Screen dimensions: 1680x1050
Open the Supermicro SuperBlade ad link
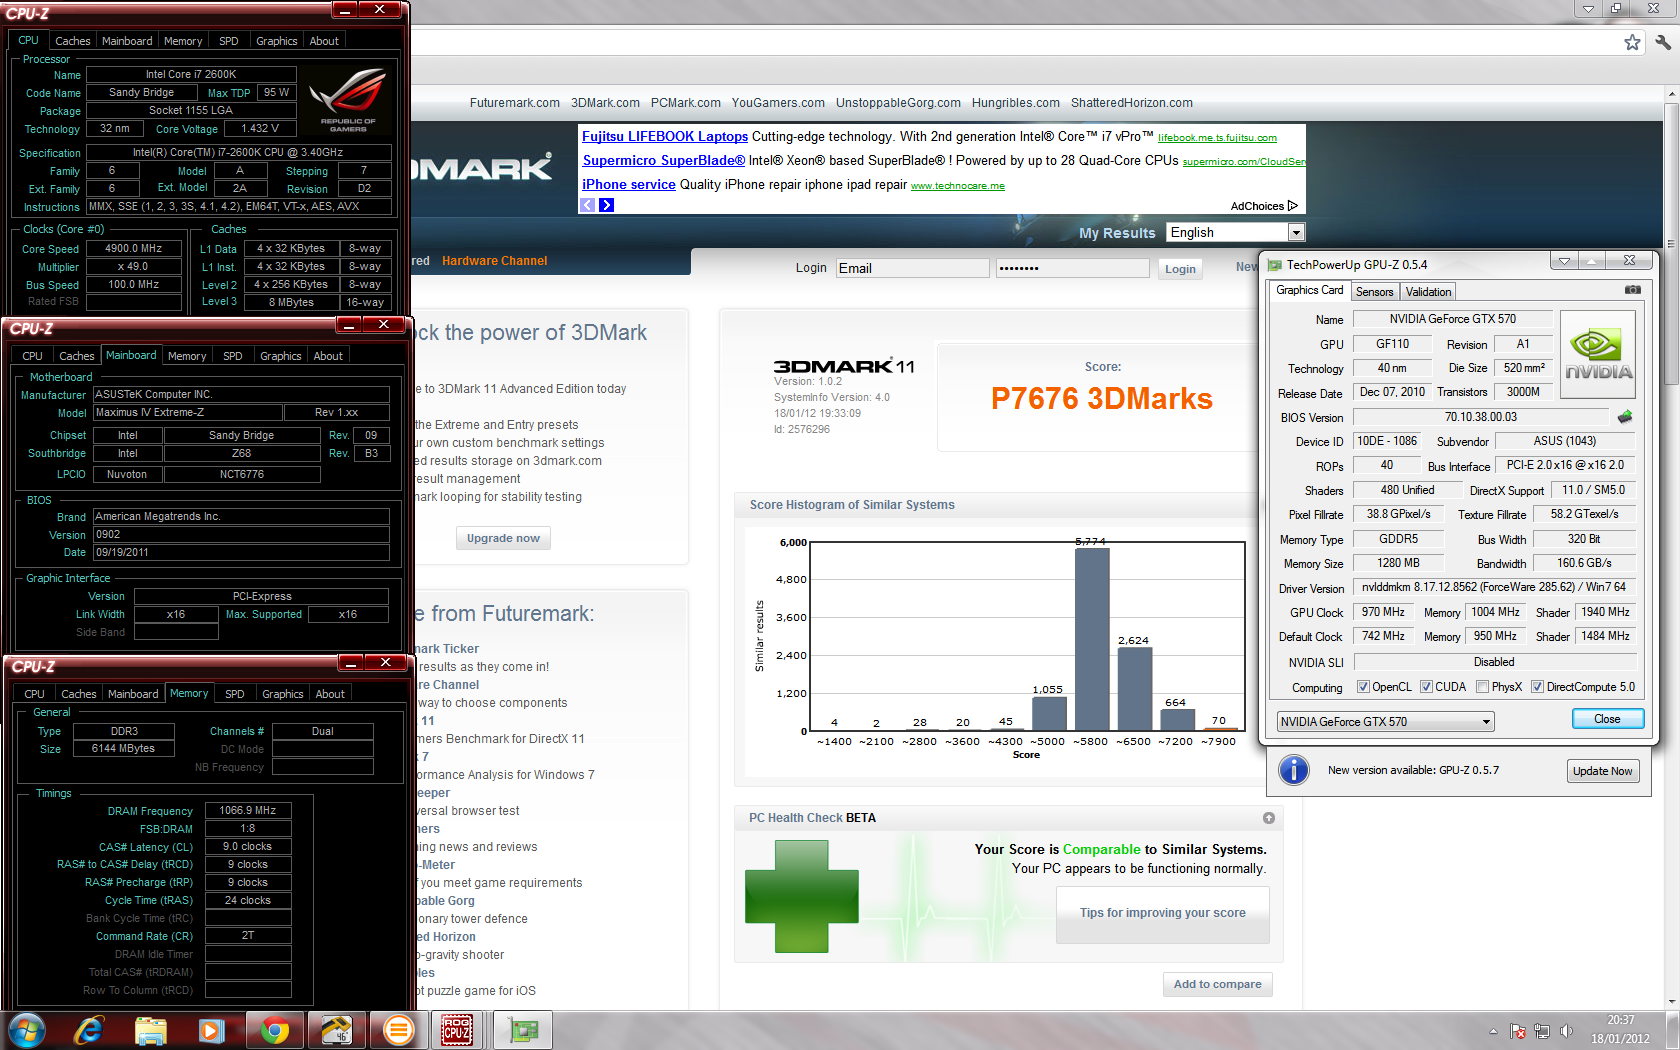pyautogui.click(x=664, y=161)
